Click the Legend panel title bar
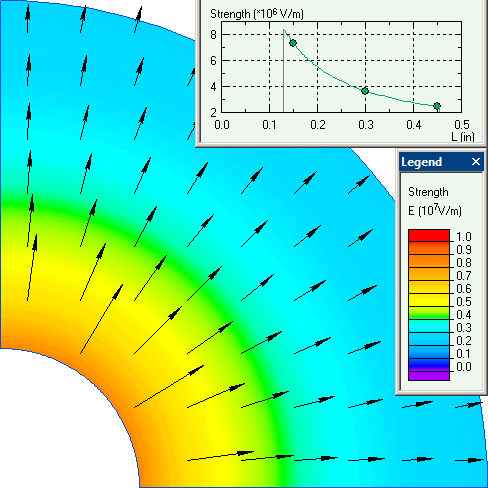 click(x=441, y=162)
